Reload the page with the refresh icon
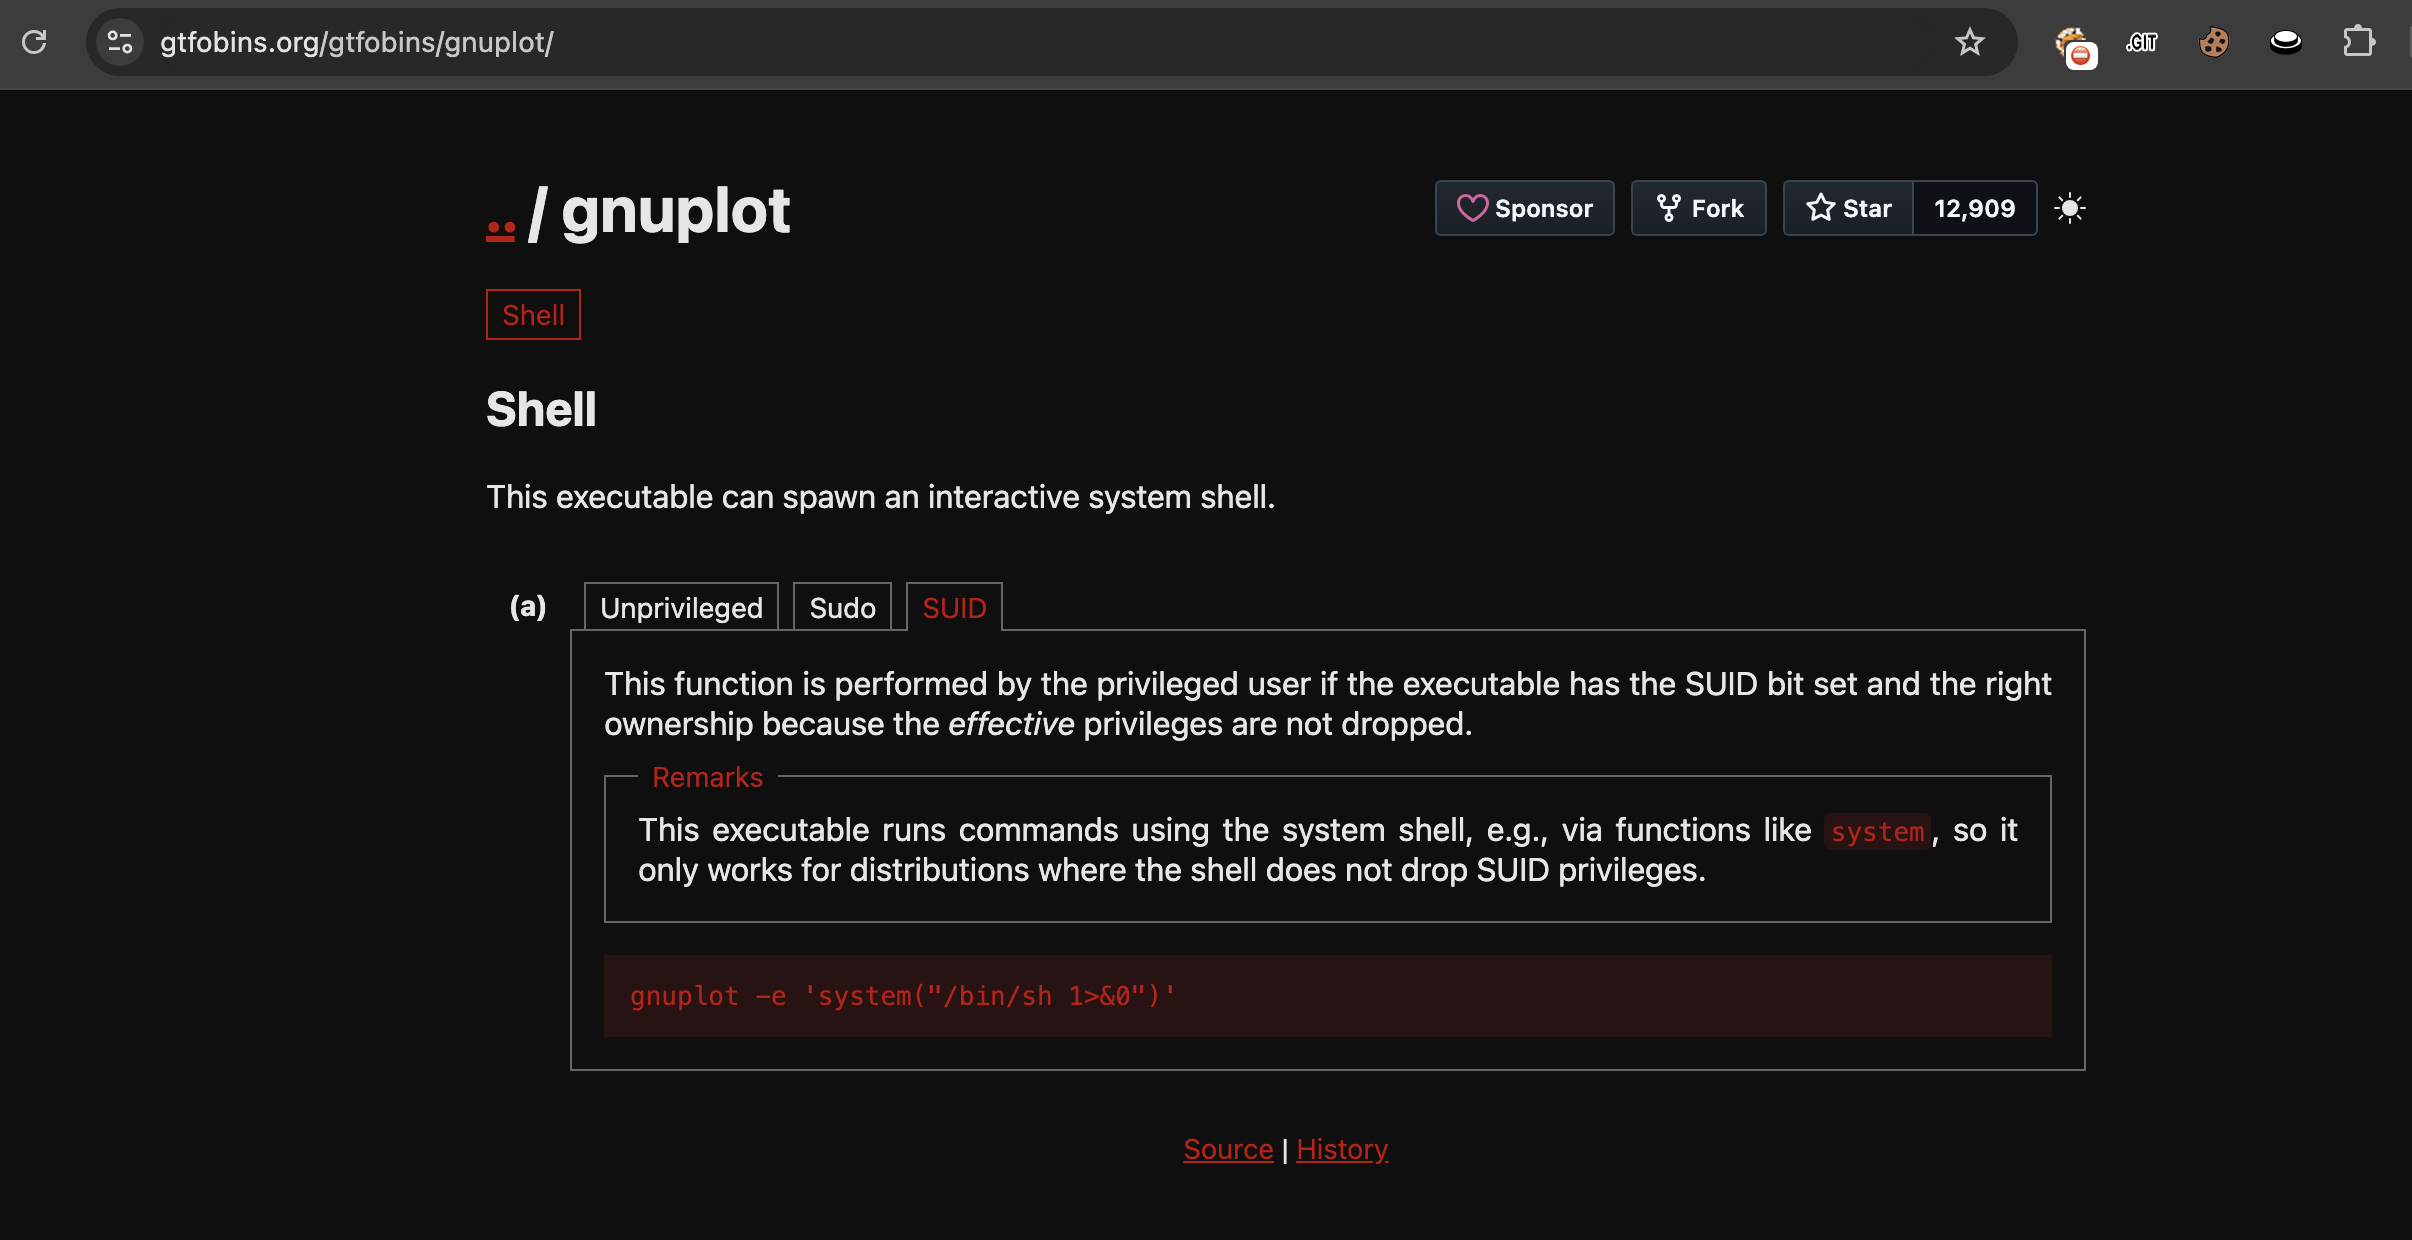 click(34, 42)
